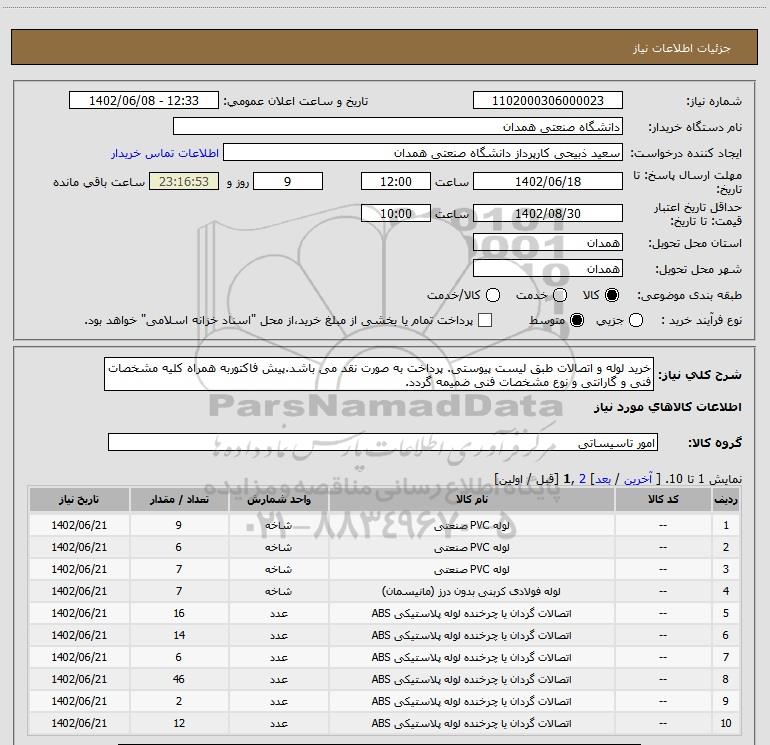Go to page 2 of results
Image resolution: width=770 pixels, height=745 pixels.
(x=582, y=479)
